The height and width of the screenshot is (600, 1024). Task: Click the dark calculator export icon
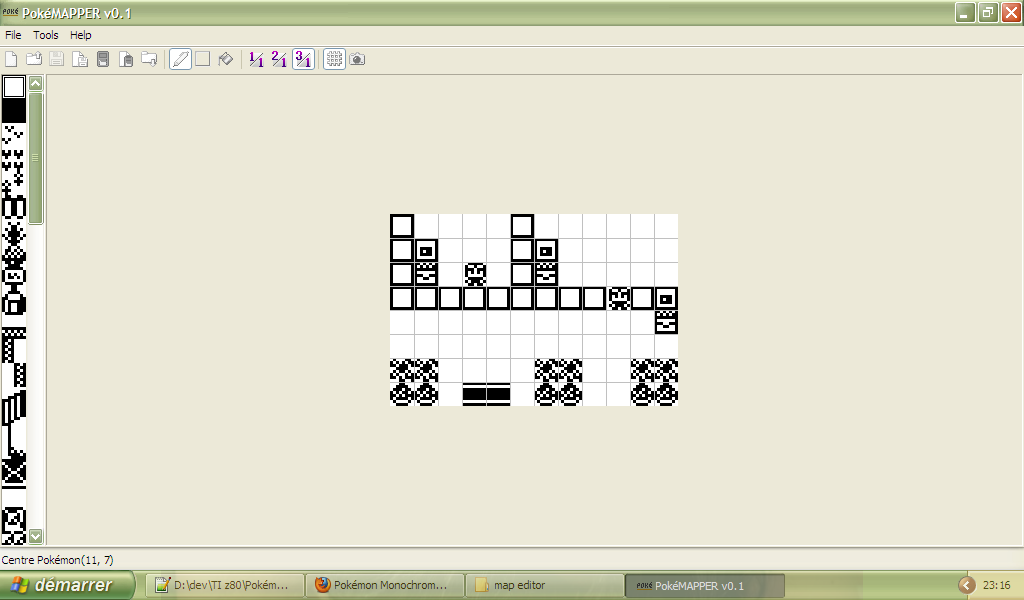pos(103,59)
